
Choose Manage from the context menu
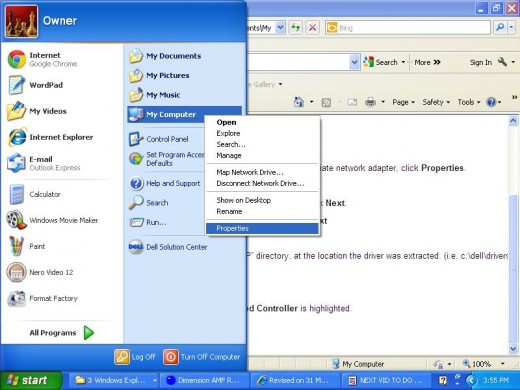[229, 156]
